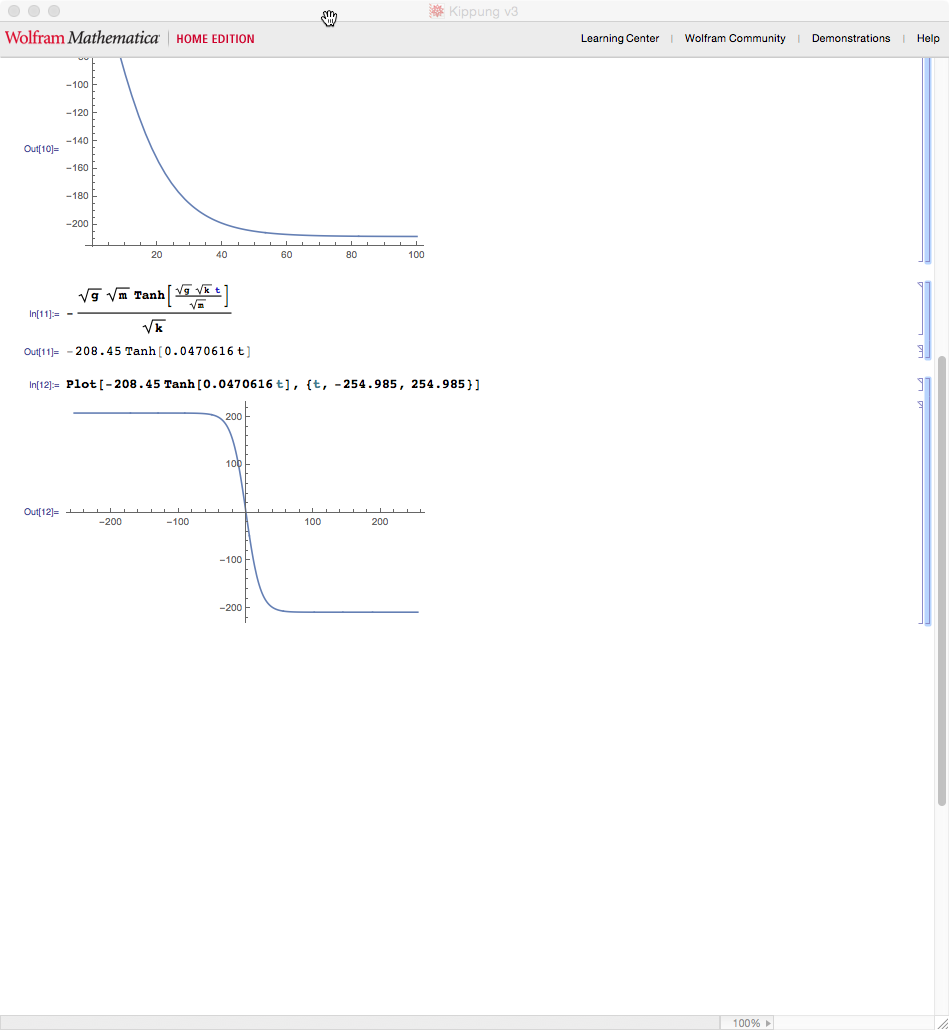
Task: Click the Tanh fraction formula in In[11]
Action: [154, 309]
